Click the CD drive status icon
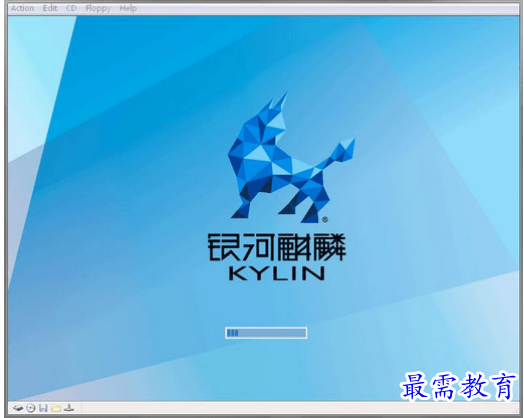Screen dimensions: 524x418 click(31, 408)
